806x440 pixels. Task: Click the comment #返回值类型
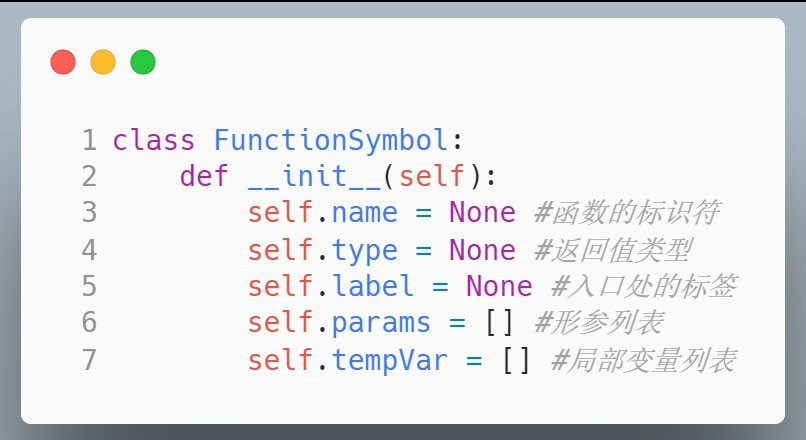(x=613, y=250)
